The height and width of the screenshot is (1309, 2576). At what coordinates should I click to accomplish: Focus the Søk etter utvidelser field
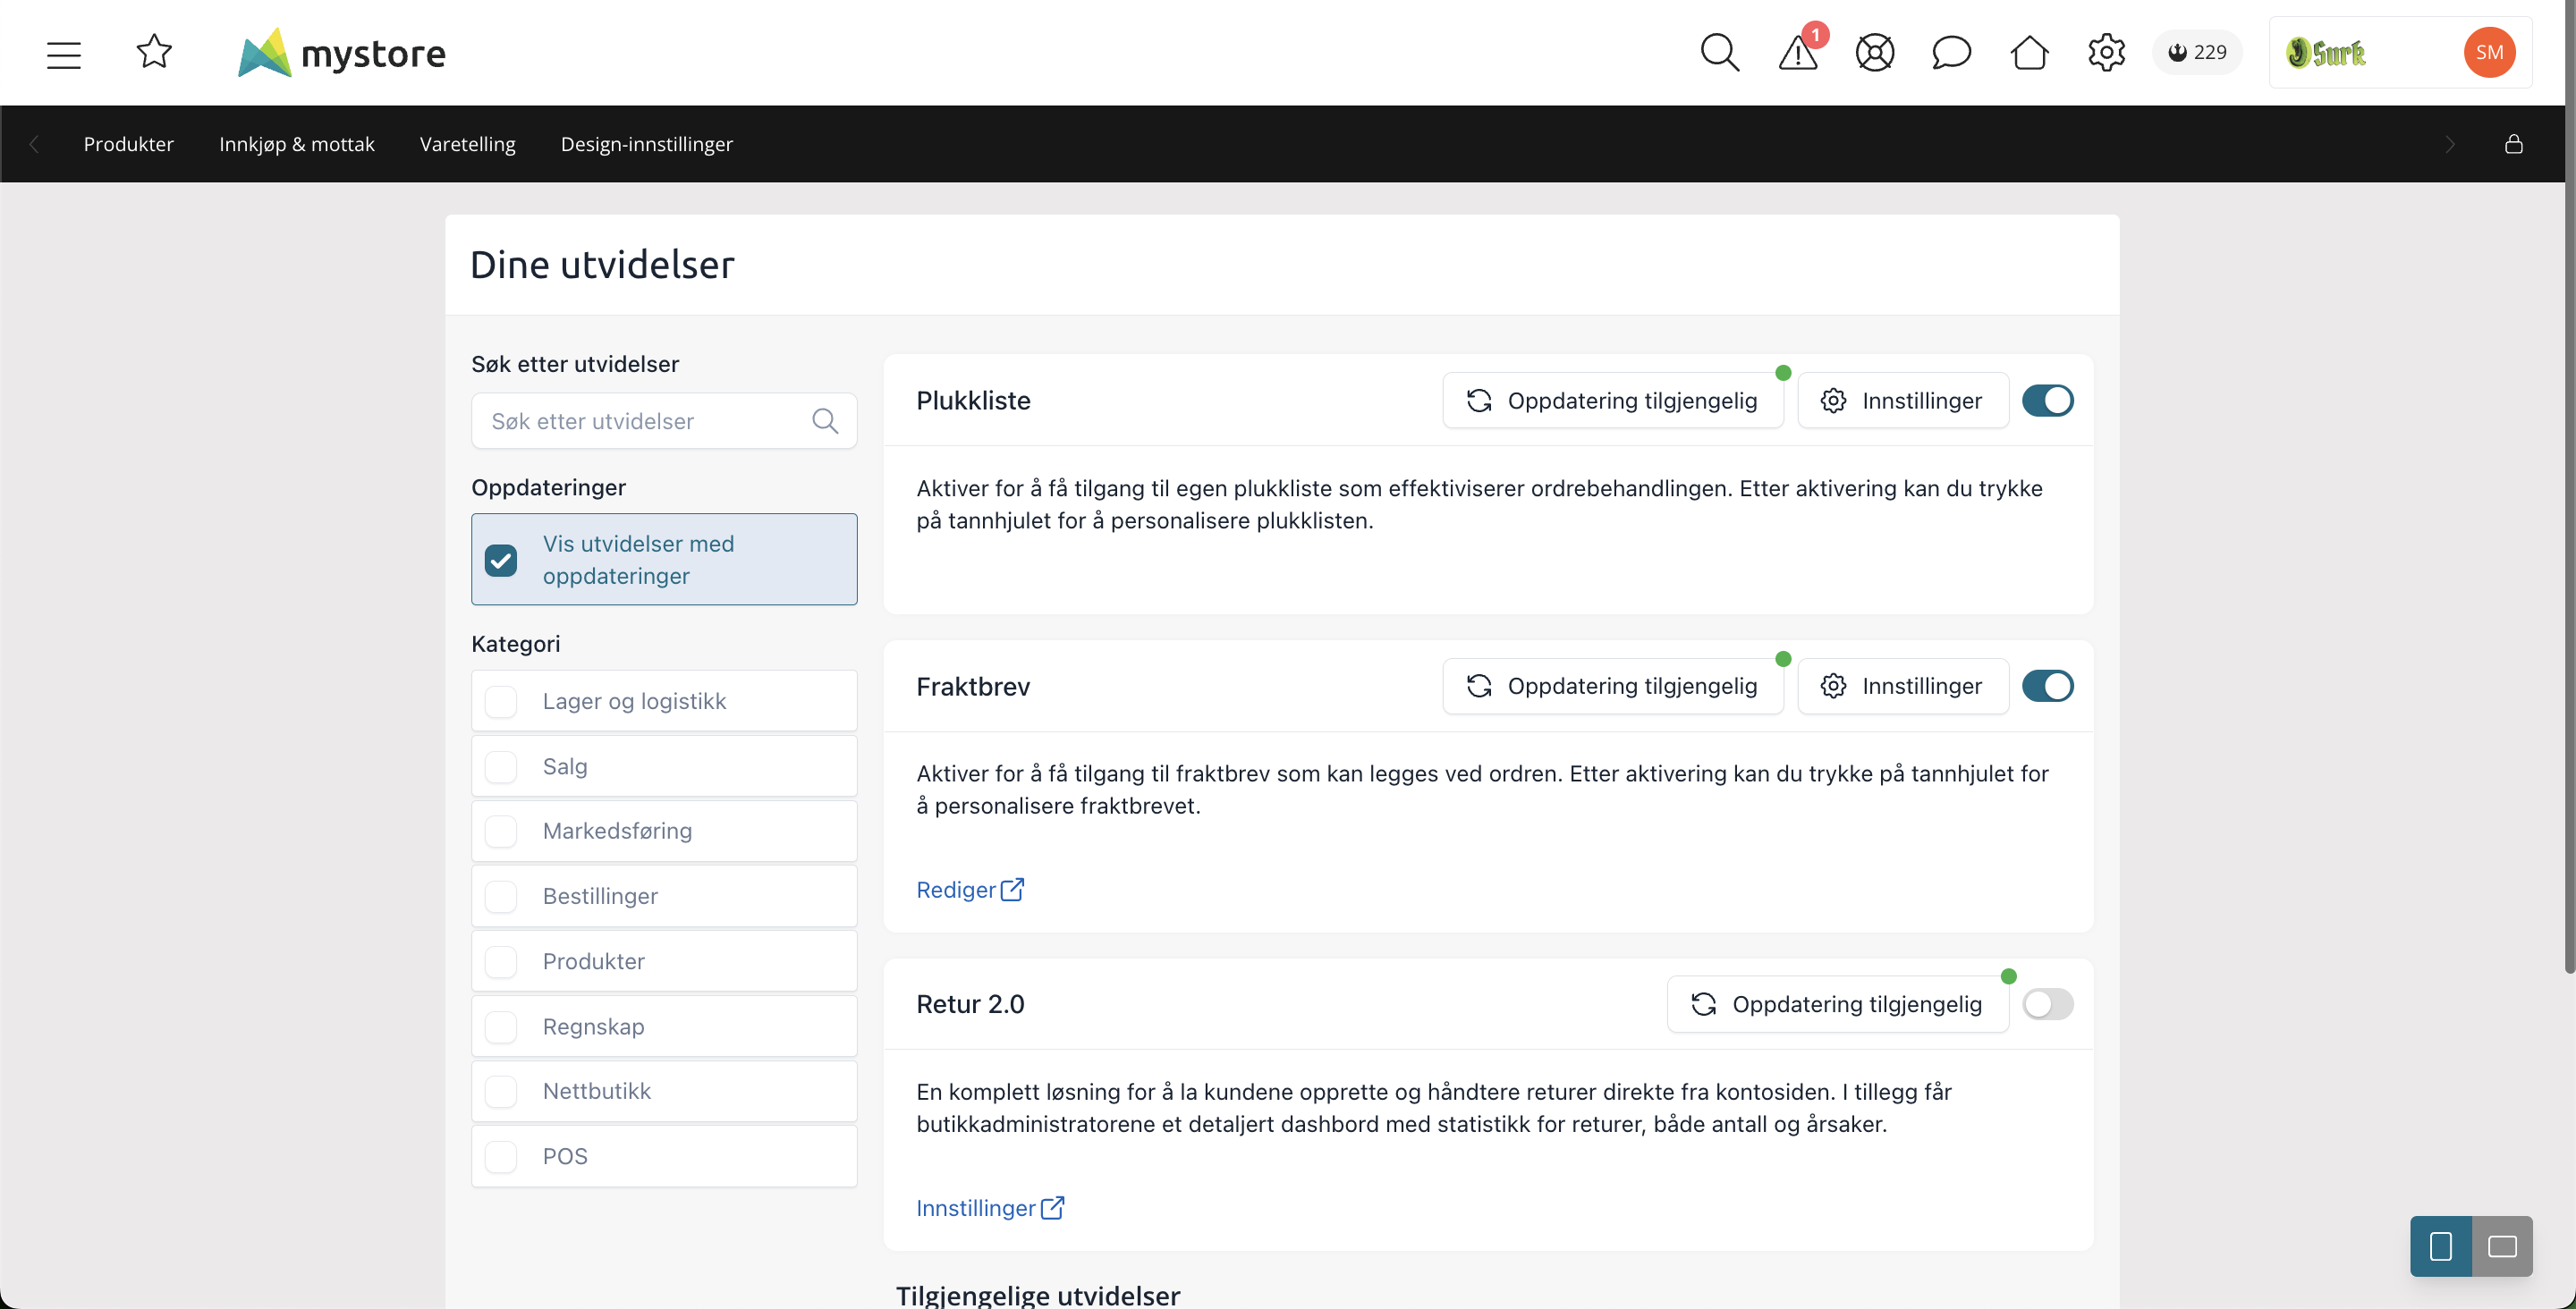pyautogui.click(x=664, y=421)
